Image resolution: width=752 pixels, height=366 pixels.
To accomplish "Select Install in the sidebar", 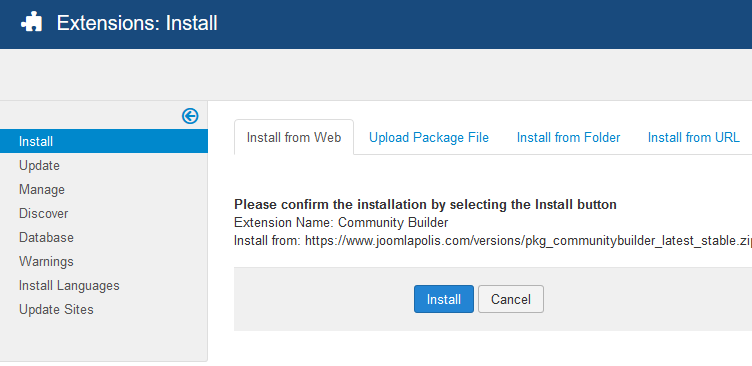I will pos(104,141).
